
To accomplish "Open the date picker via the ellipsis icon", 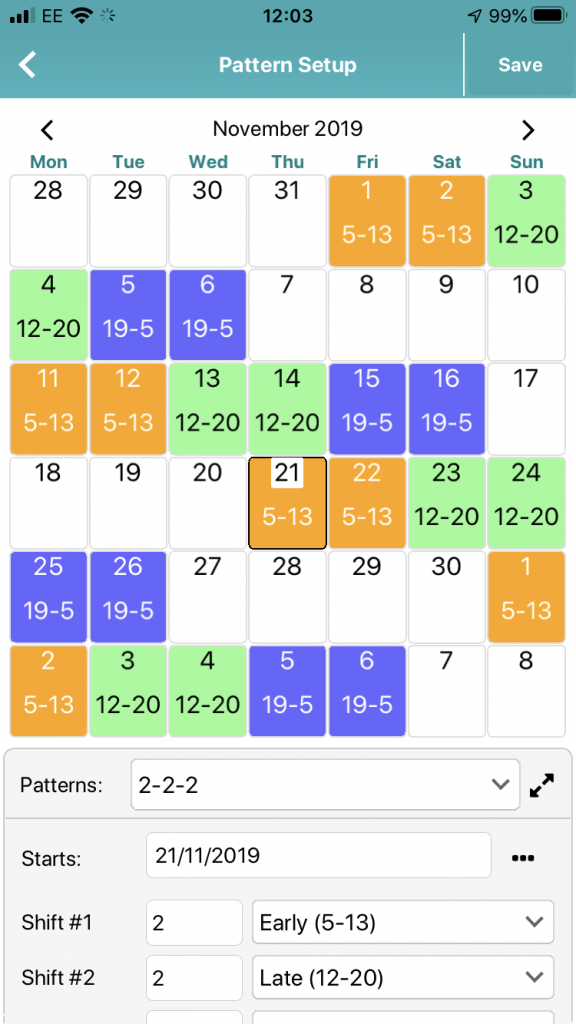I will pyautogui.click(x=522, y=855).
